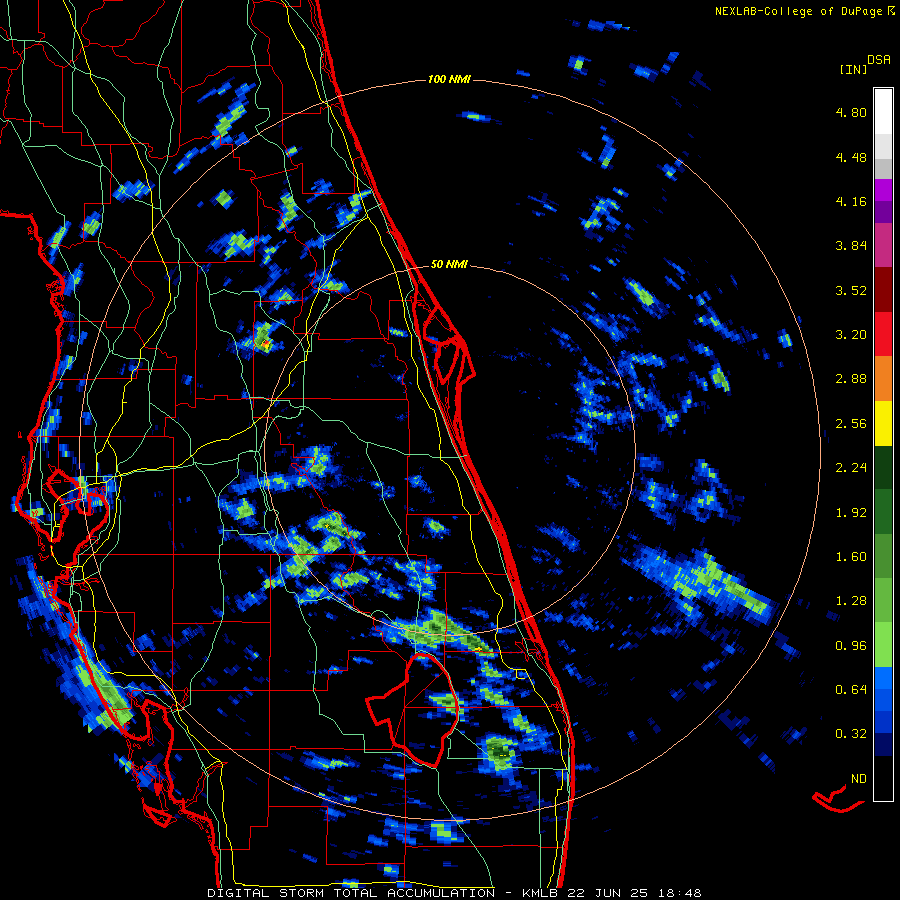Click the 2.88 legend value
The width and height of the screenshot is (900, 900).
coord(851,379)
